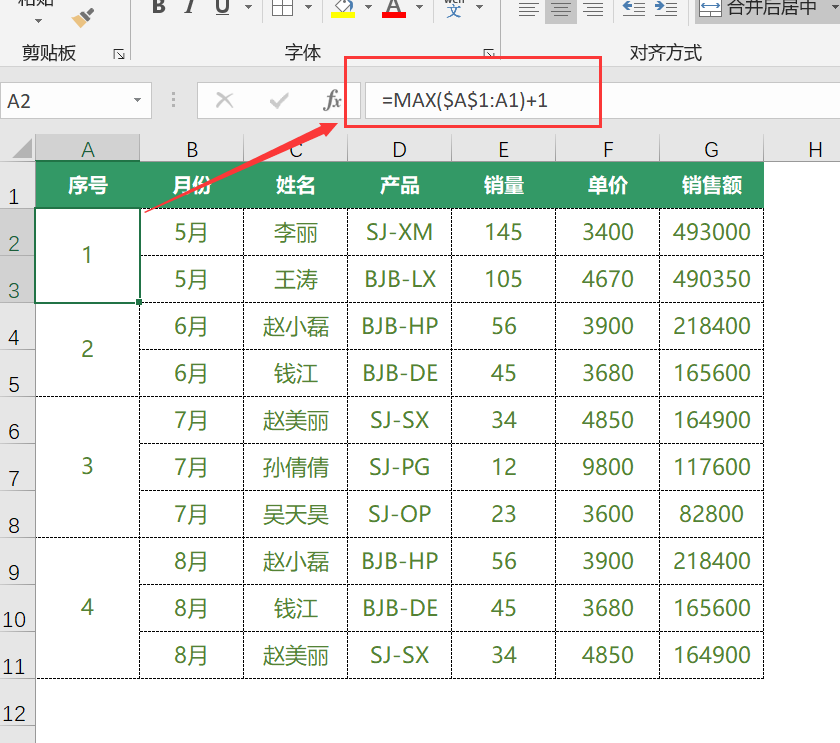The height and width of the screenshot is (743, 840).
Task: Click the cell containing 吴天昊
Action: click(296, 514)
